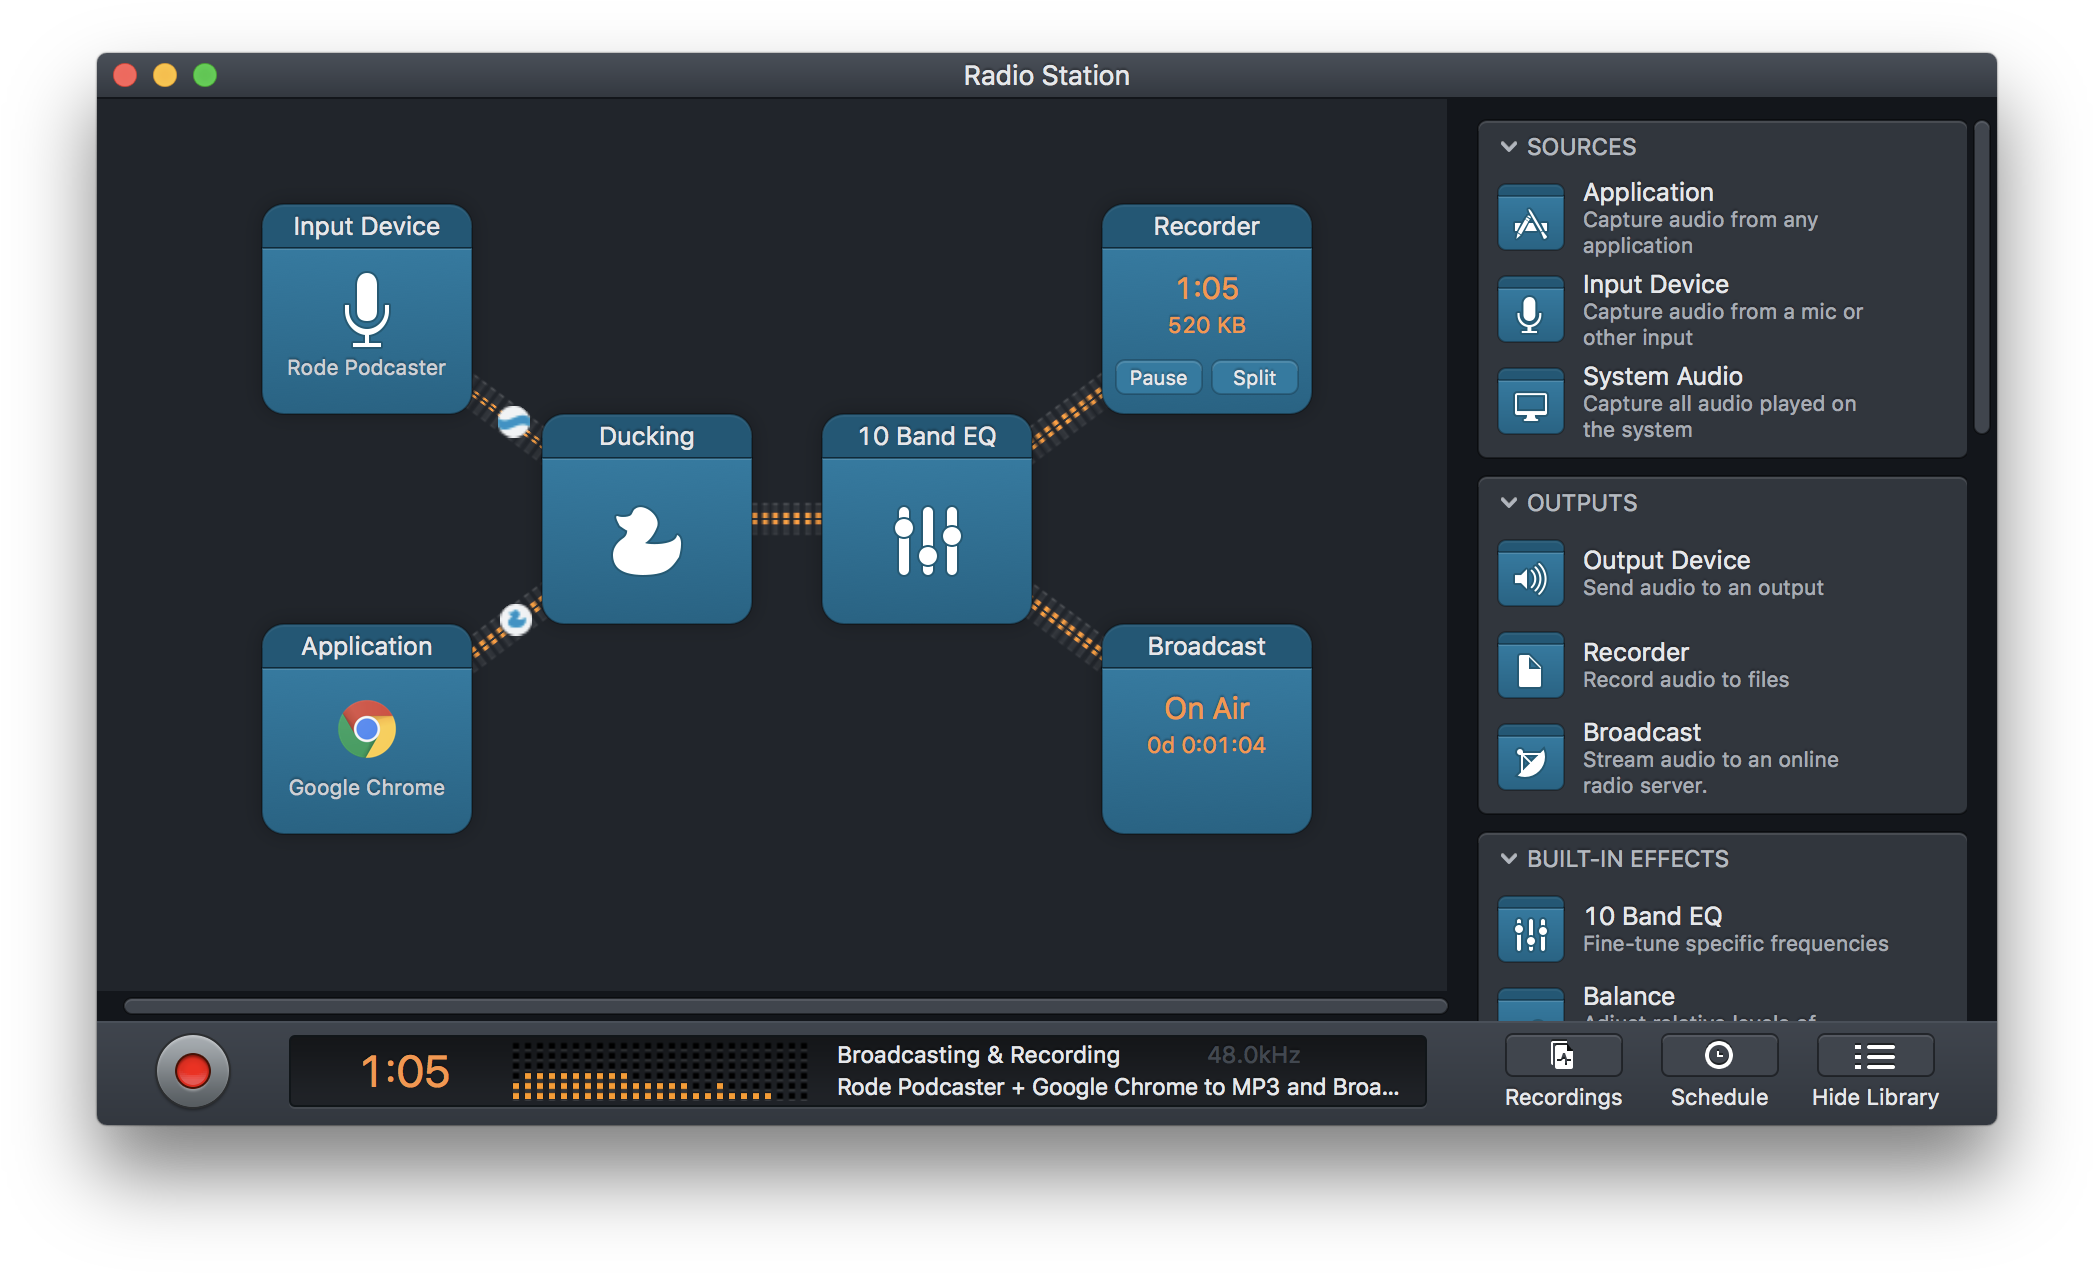Click the Recorder file icon in Outputs
The width and height of the screenshot is (2093, 1273).
1530,665
